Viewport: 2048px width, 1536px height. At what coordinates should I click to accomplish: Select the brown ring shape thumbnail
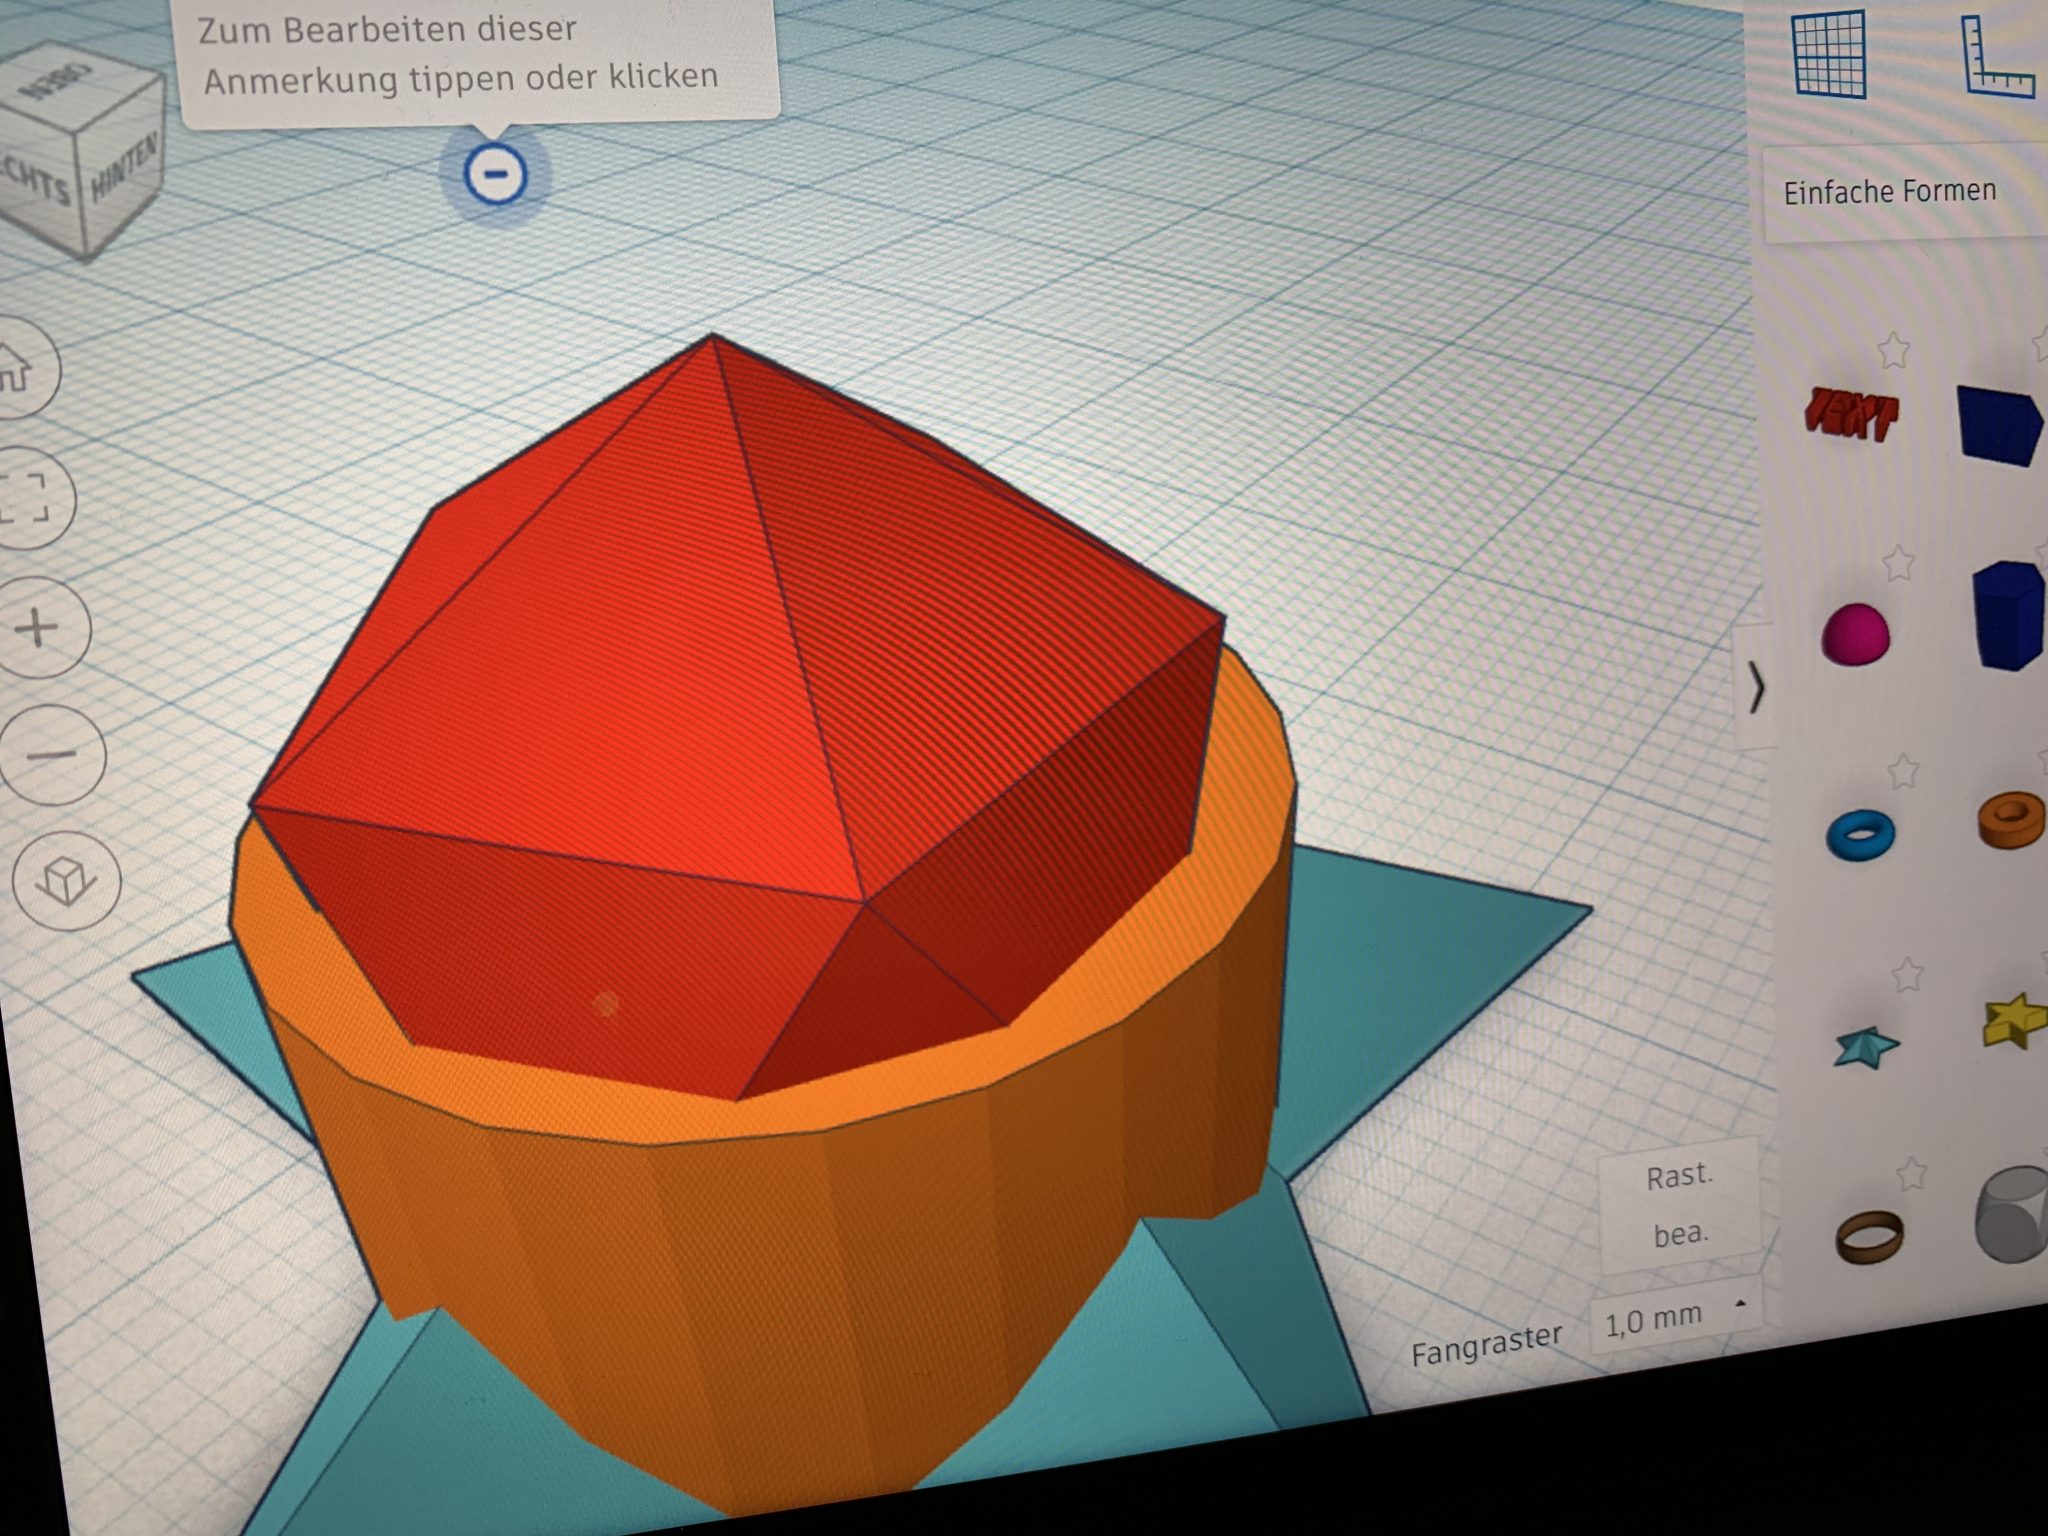1868,1237
